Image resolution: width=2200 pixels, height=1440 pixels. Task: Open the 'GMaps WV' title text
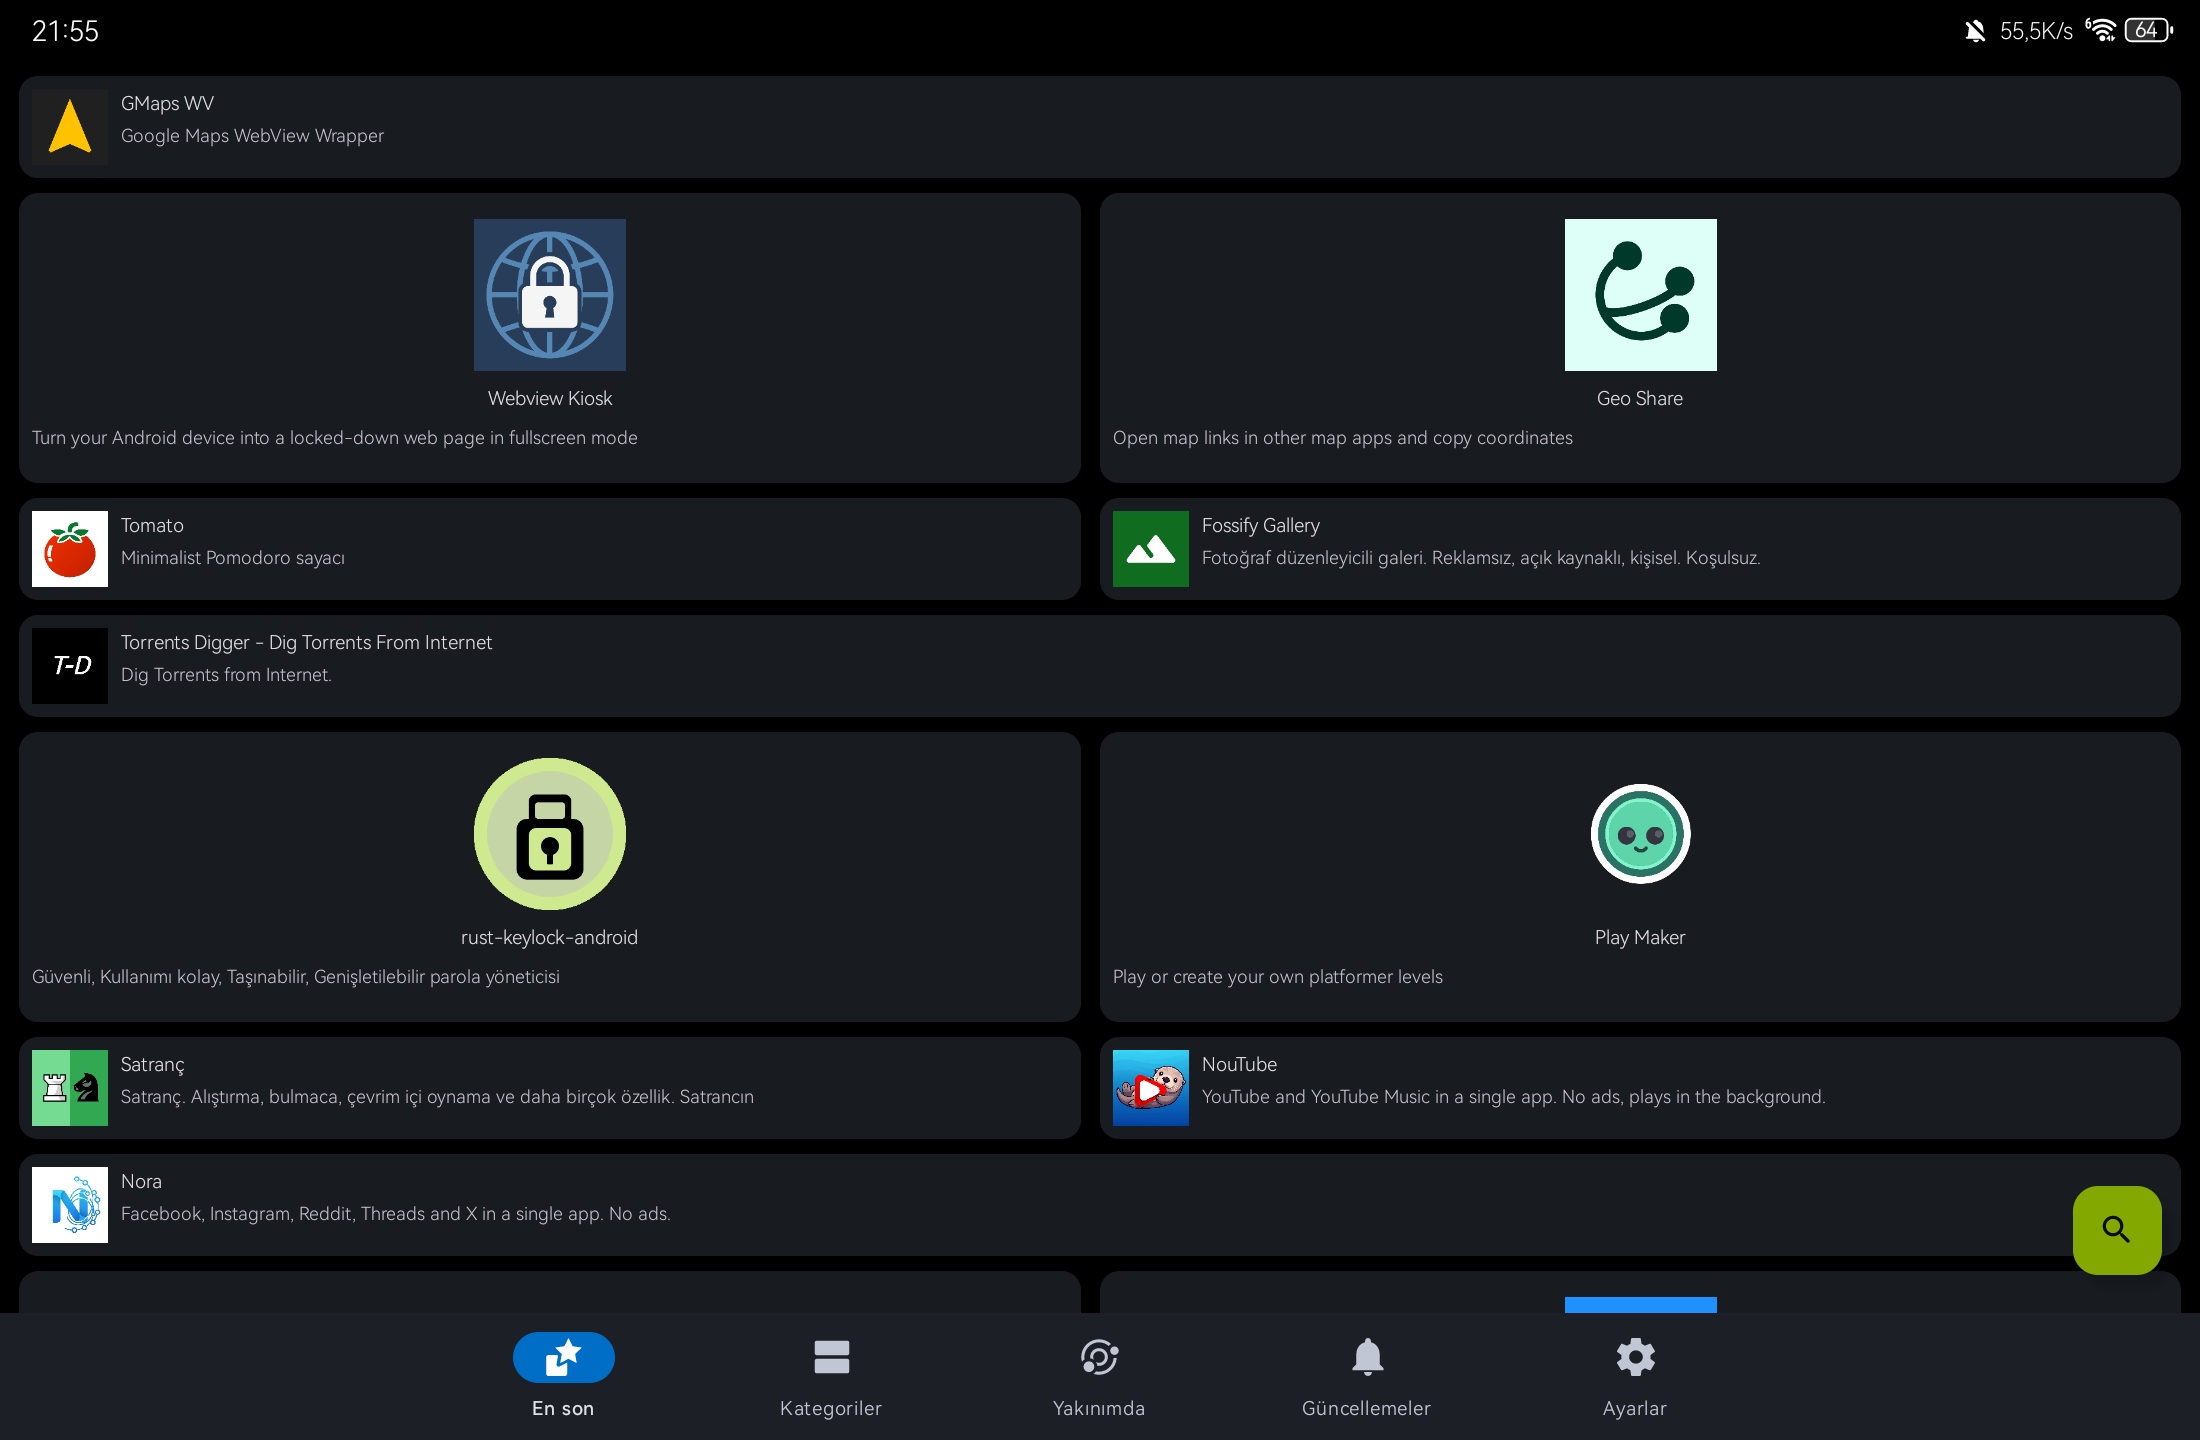(167, 104)
